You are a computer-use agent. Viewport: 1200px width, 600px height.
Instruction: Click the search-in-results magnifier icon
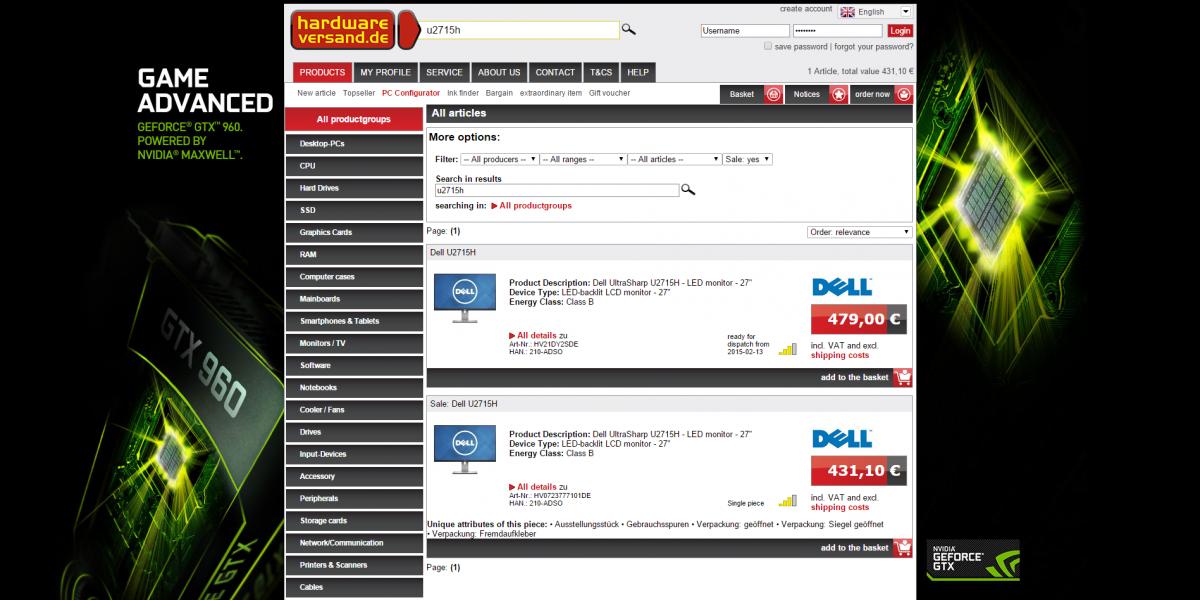click(688, 190)
